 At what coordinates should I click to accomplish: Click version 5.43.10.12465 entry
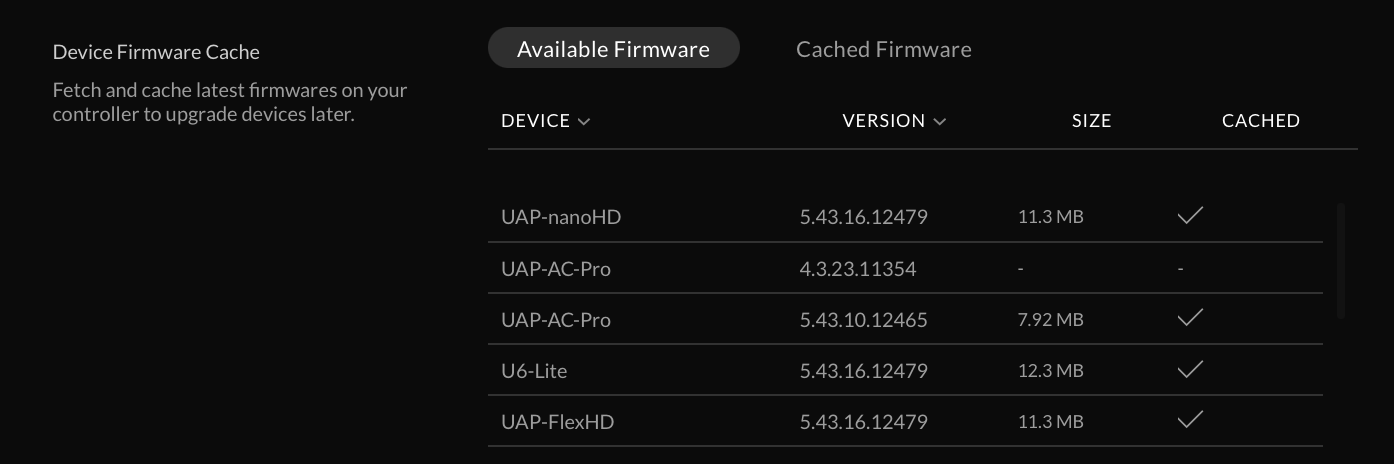coord(863,320)
